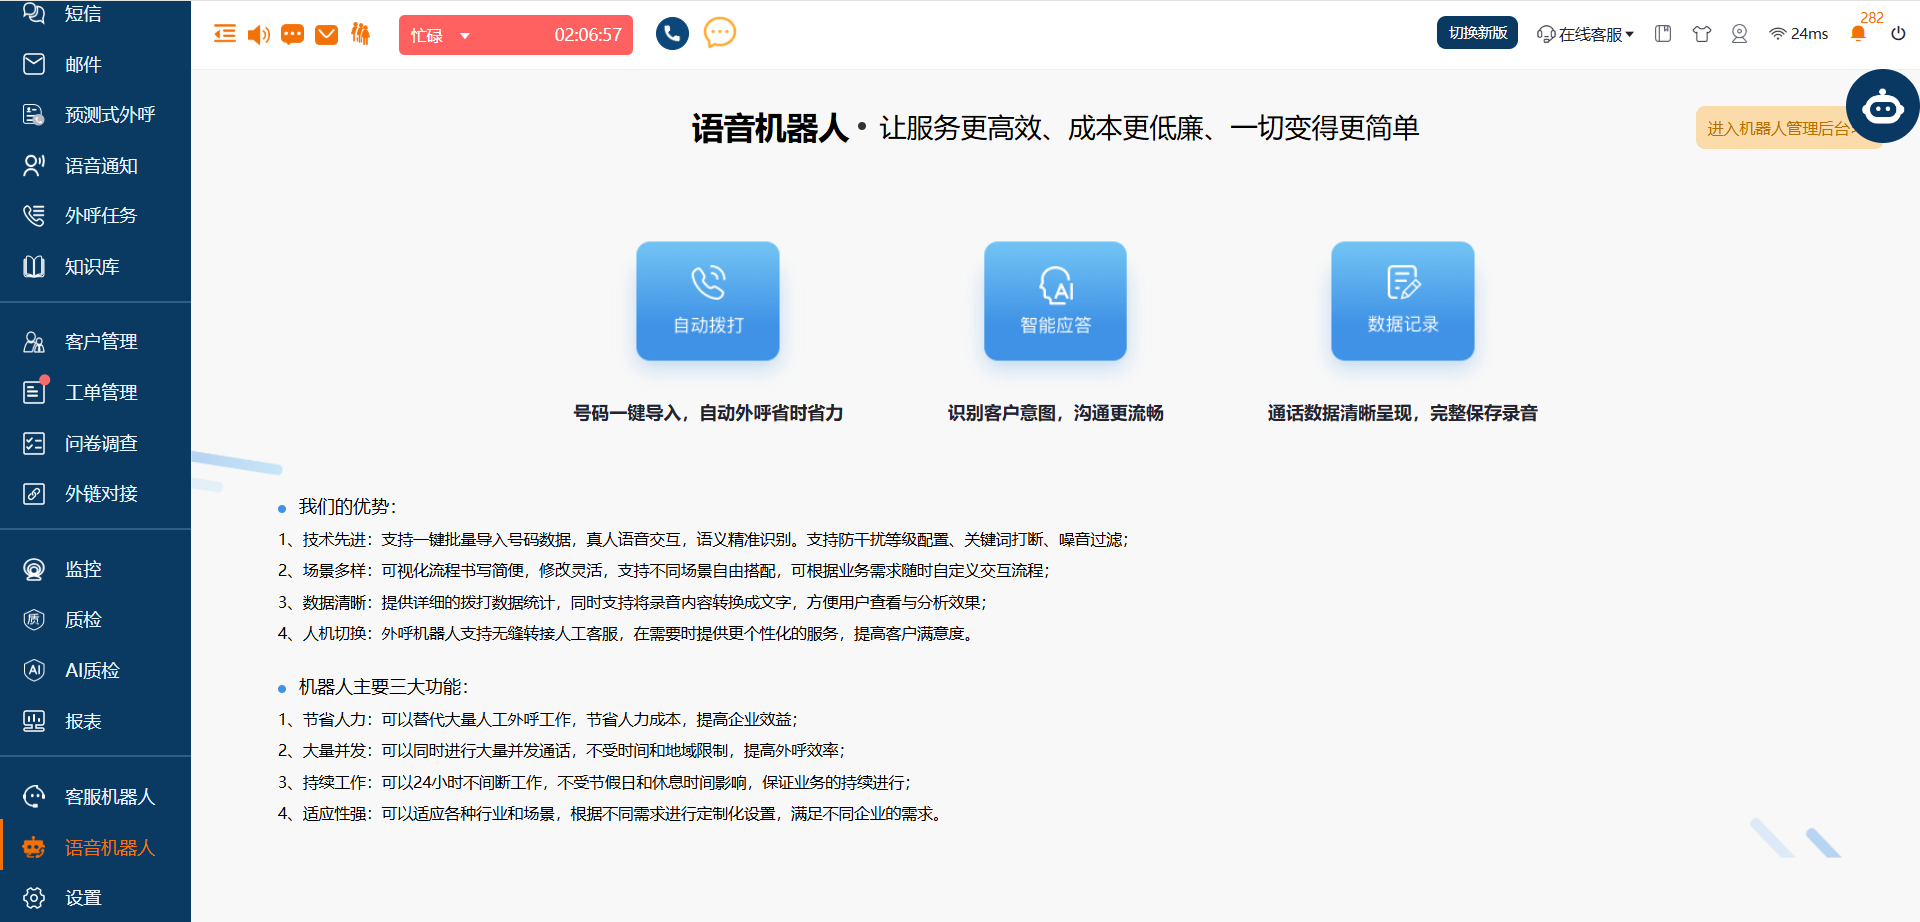Viewport: 1920px width, 922px height.
Task: Click the 自动拨打 feature card
Action: (708, 301)
